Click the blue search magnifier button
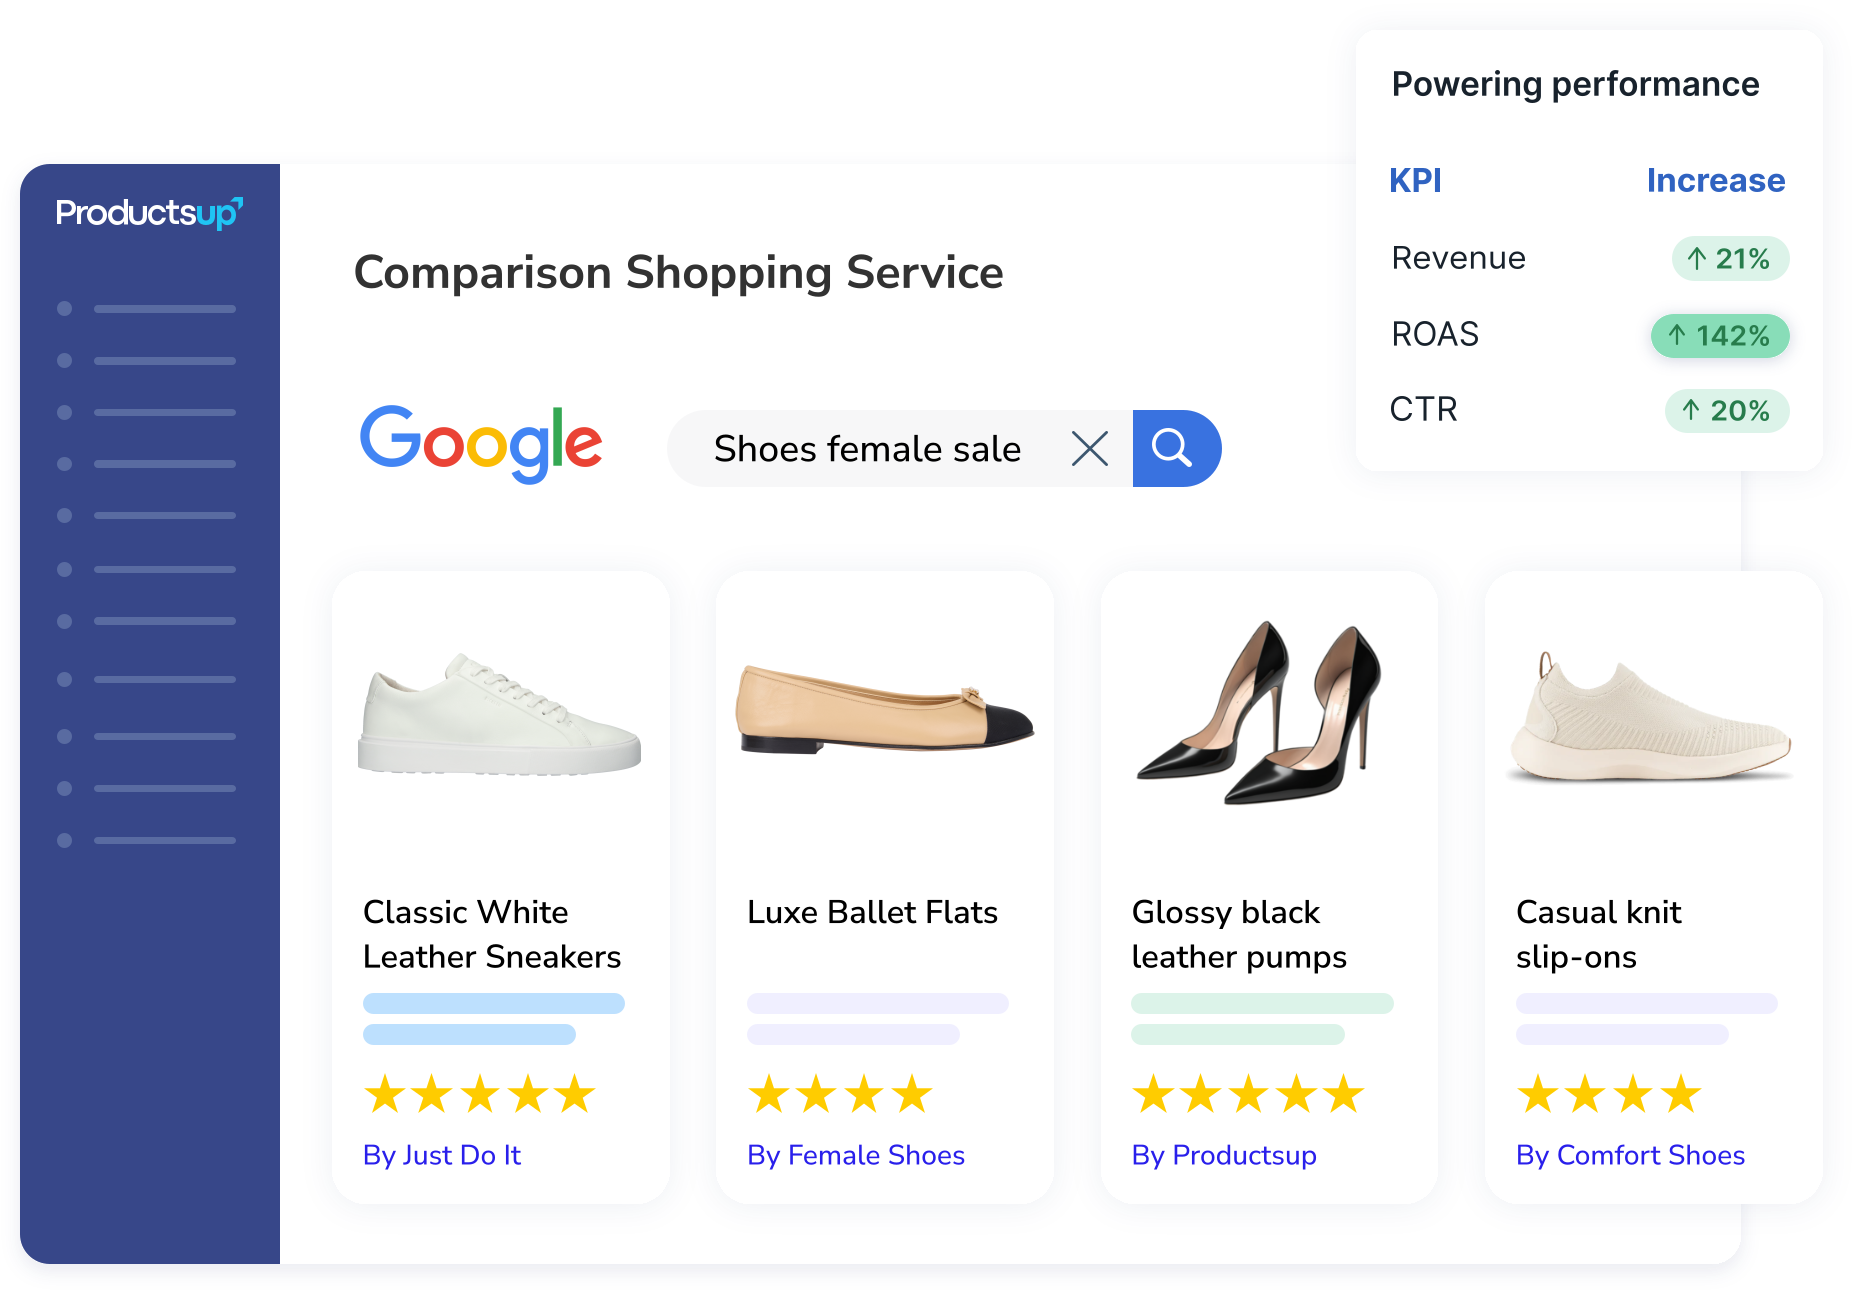This screenshot has width=1855, height=1291. [1176, 448]
